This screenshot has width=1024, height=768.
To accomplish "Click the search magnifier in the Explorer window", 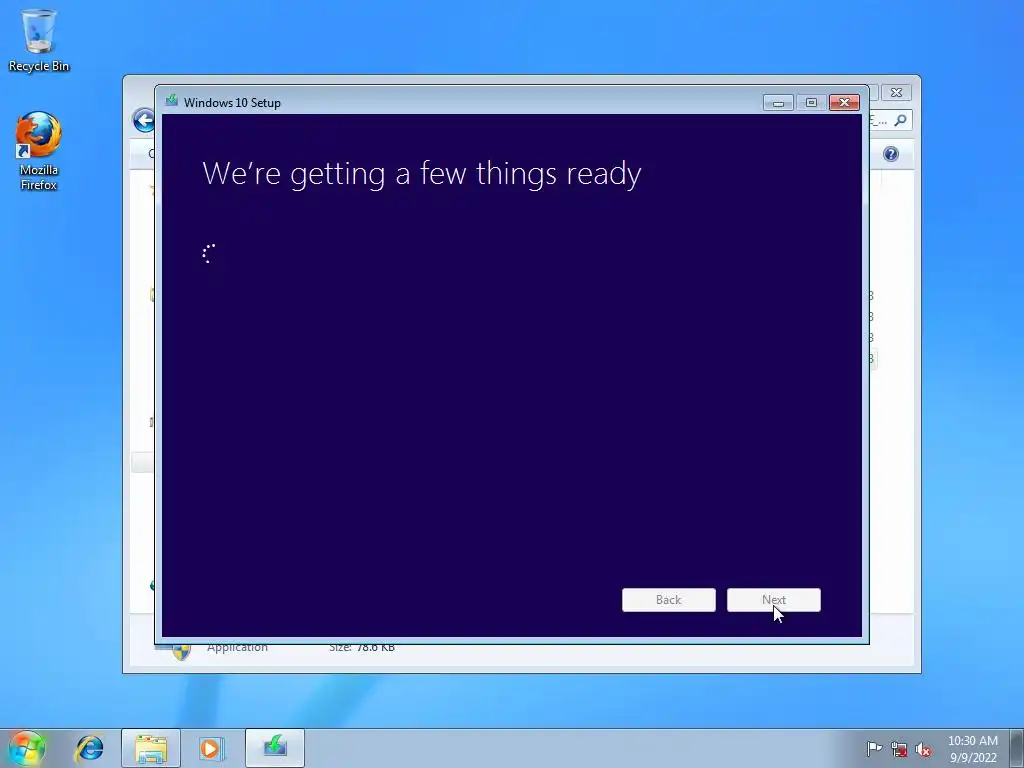I will 900,120.
